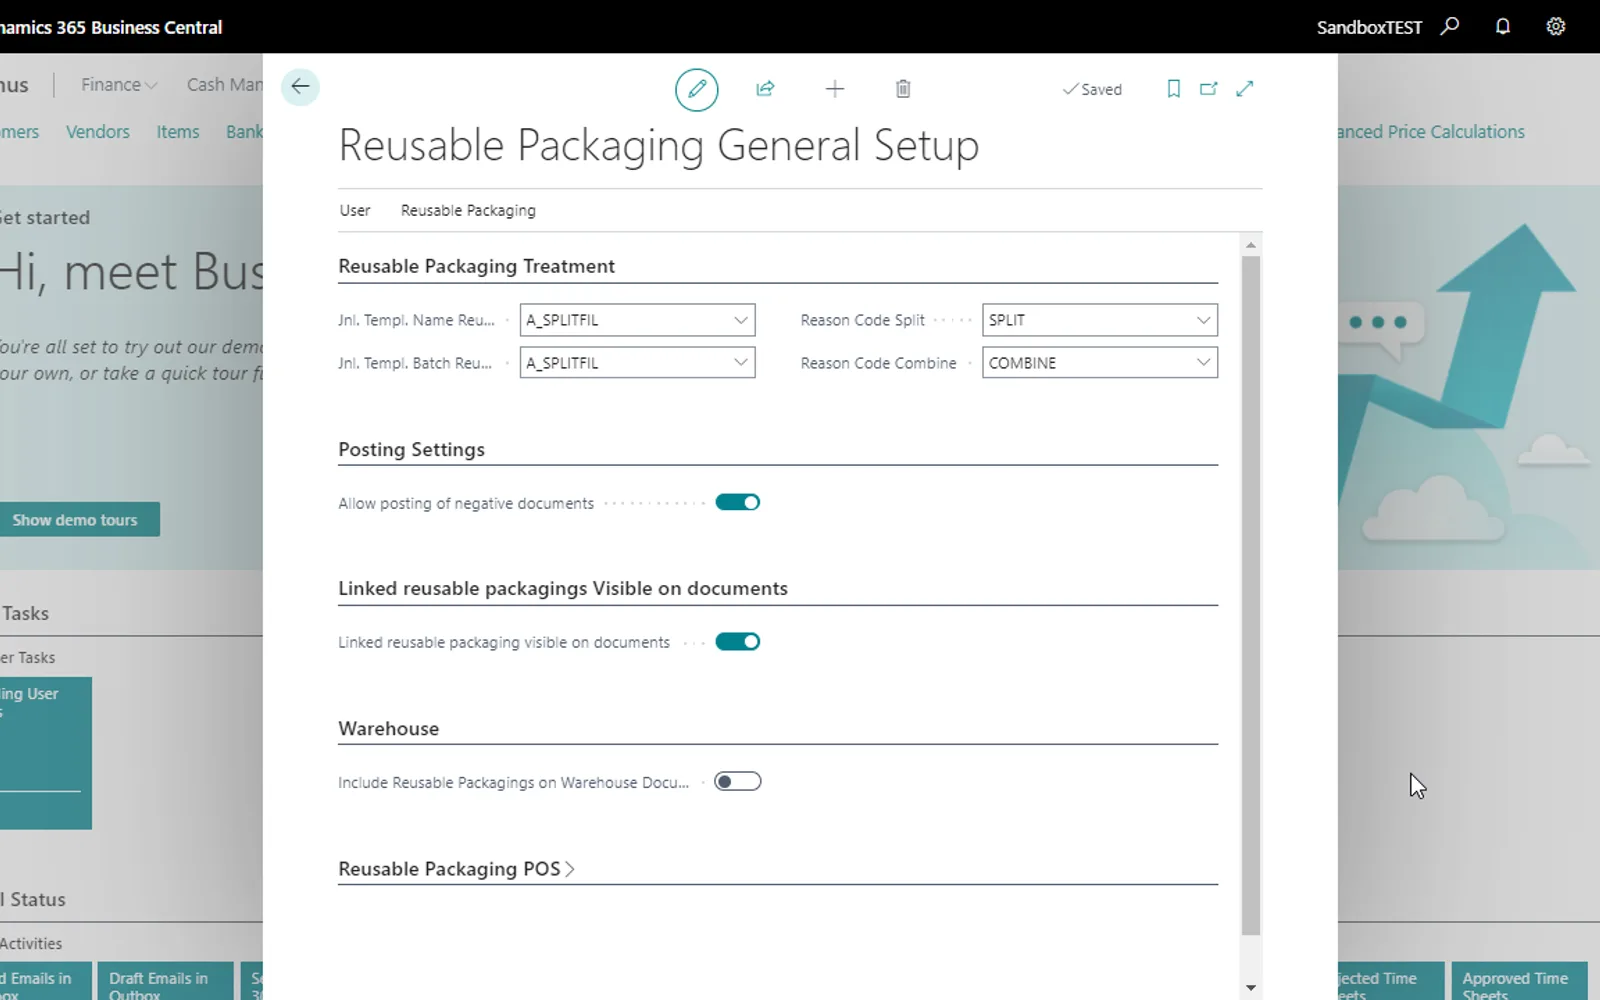Open Reason Code Split dropdown arrow
This screenshot has width=1600, height=1000.
coord(1203,320)
